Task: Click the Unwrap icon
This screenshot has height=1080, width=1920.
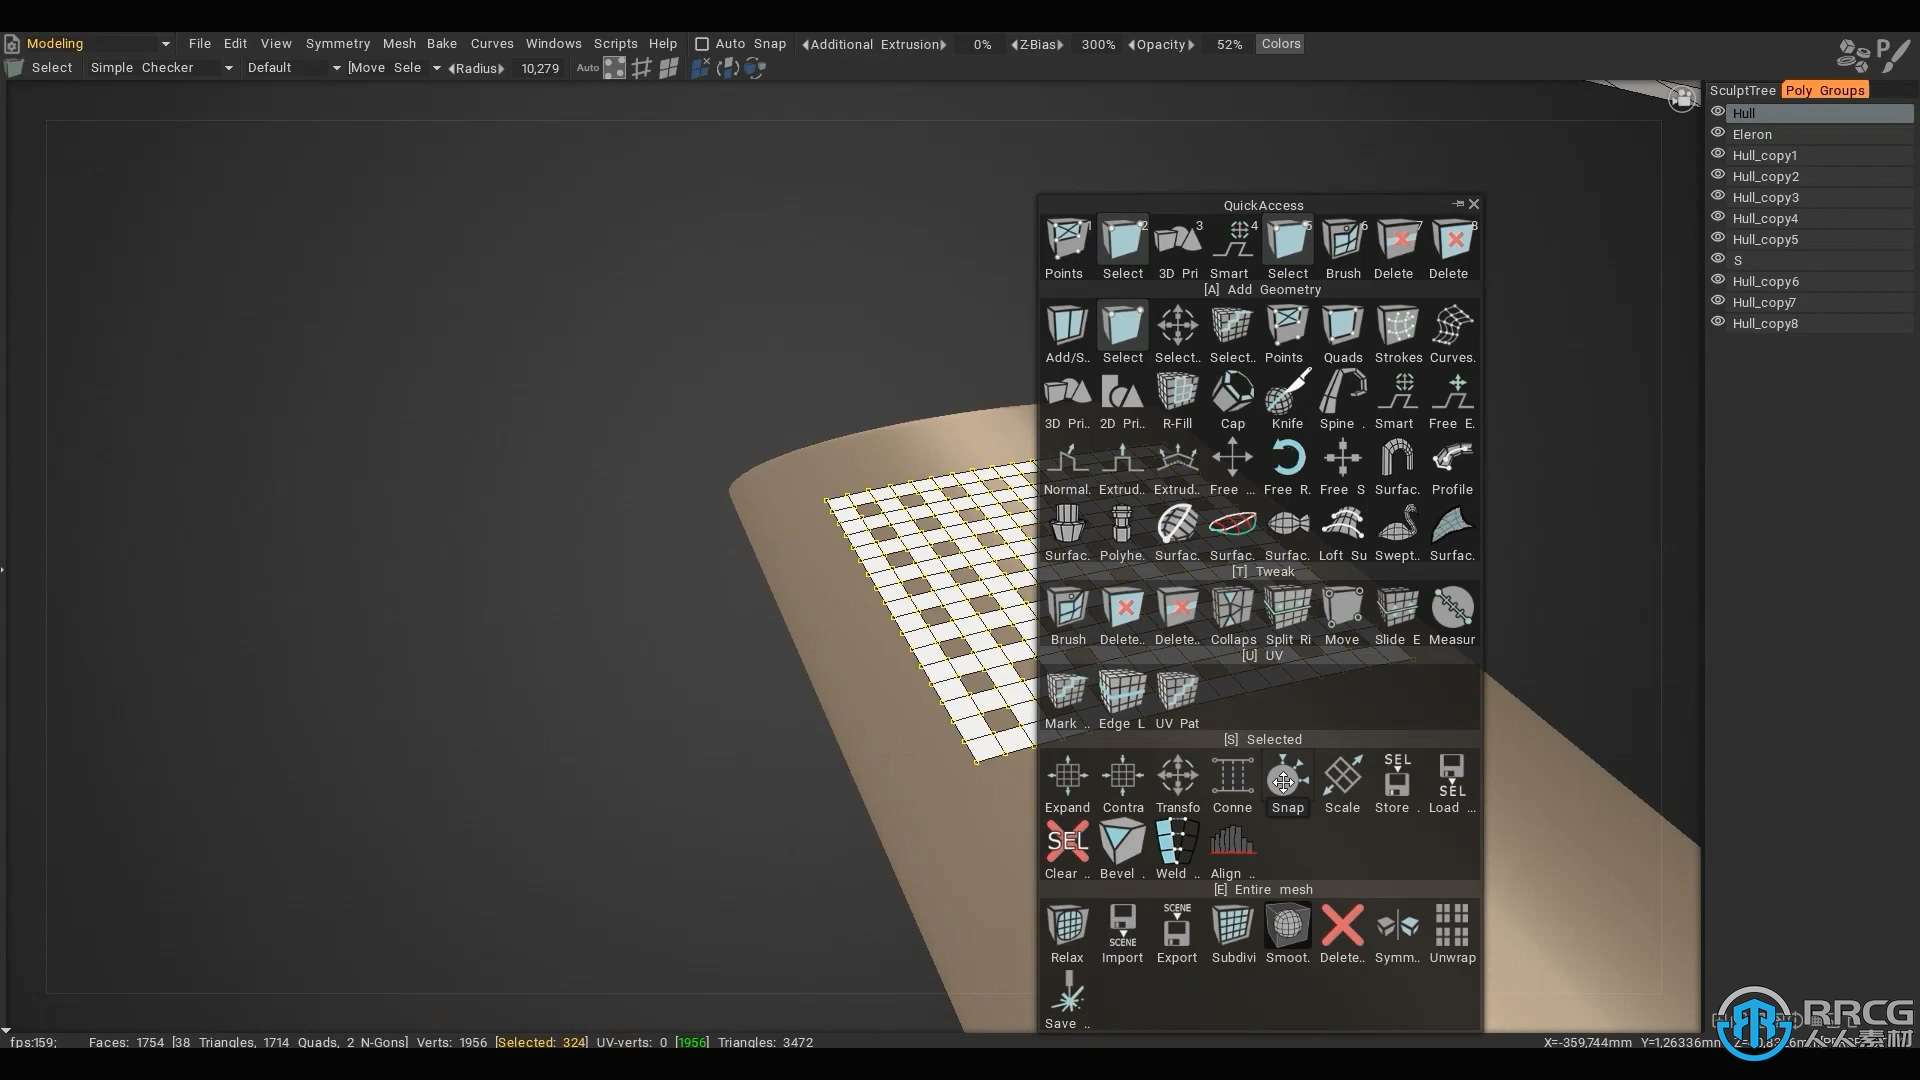Action: 1452,935
